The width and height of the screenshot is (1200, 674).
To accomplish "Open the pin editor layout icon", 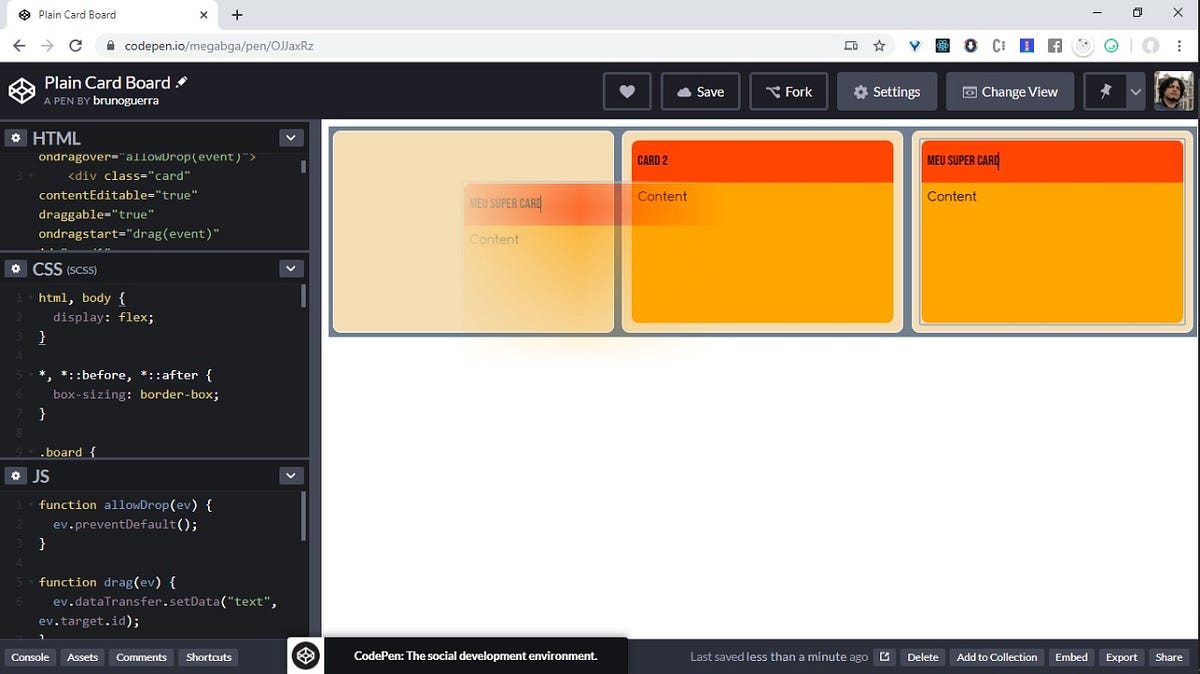I will click(x=1105, y=91).
